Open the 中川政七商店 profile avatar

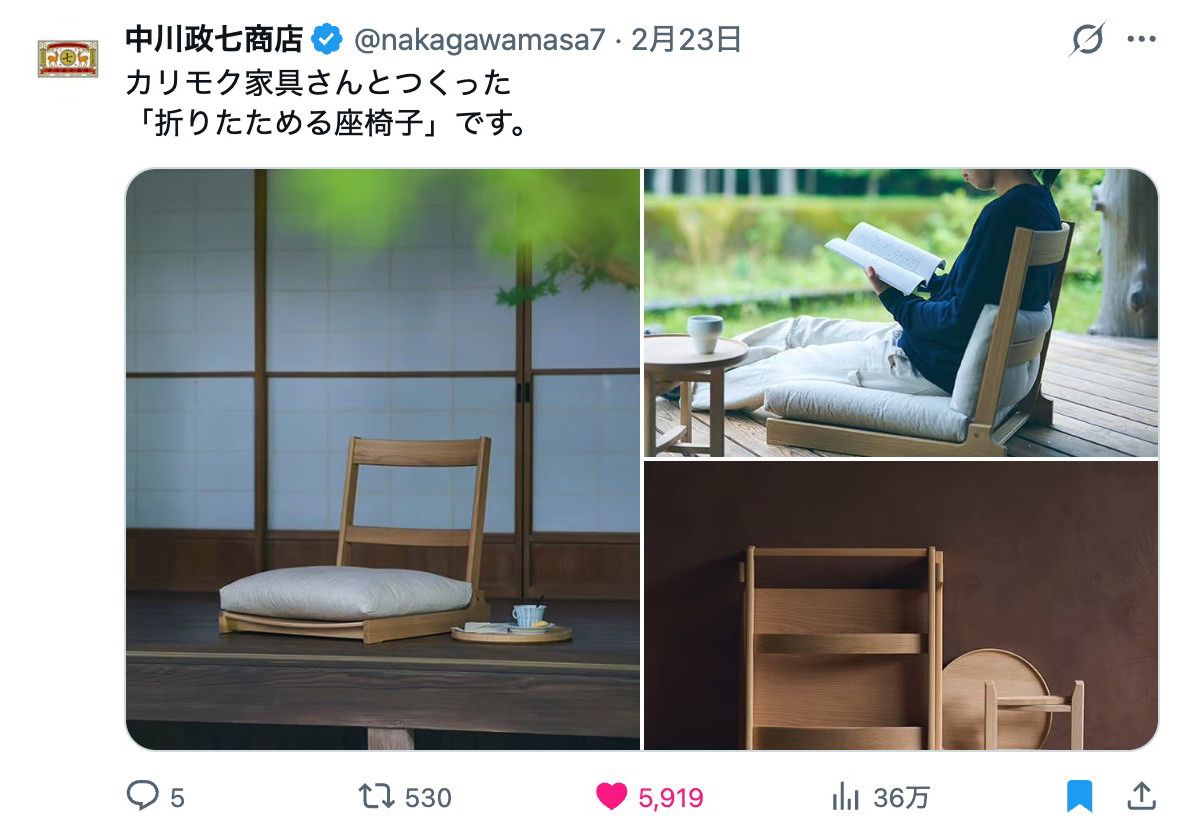(x=68, y=58)
